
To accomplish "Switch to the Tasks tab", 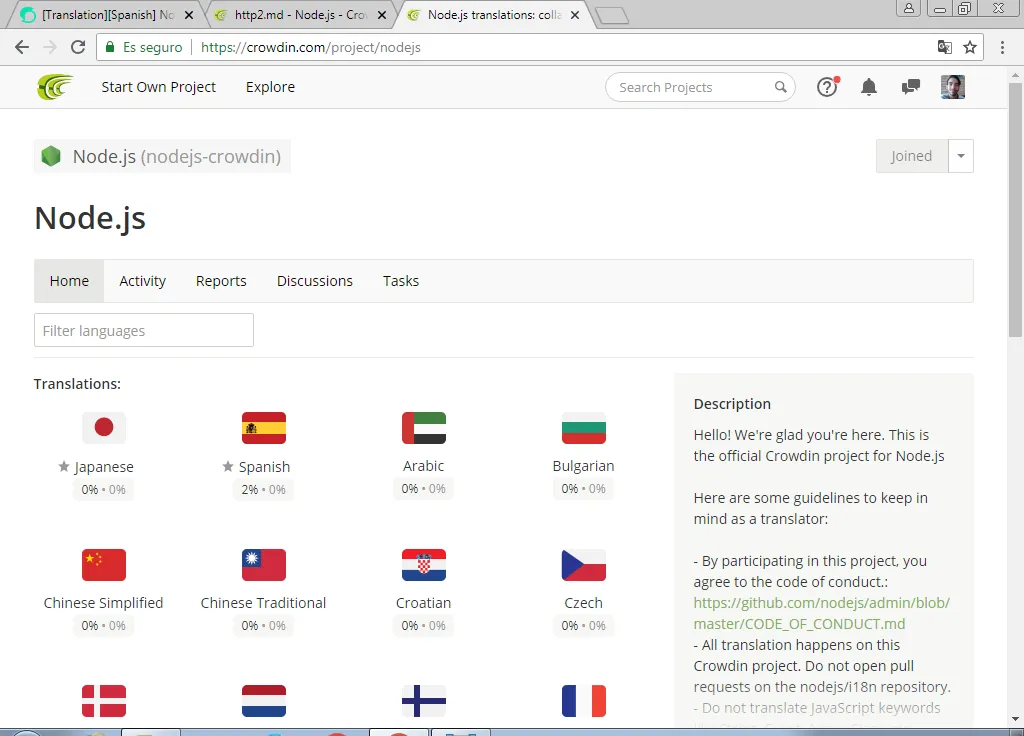I will (401, 281).
